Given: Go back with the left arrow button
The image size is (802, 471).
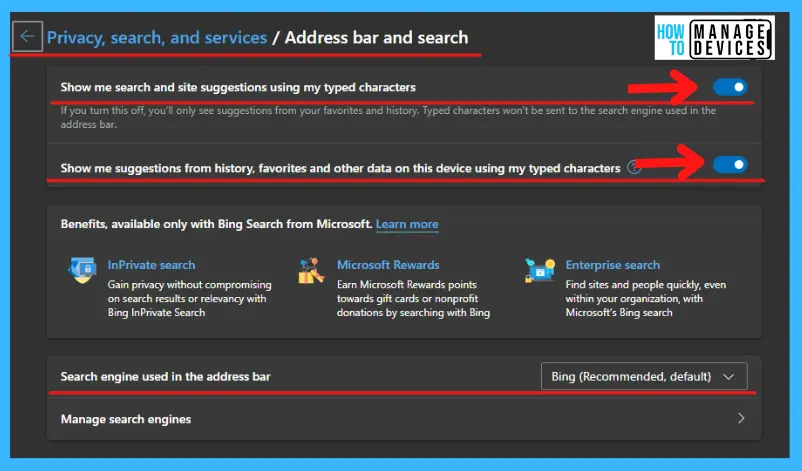Looking at the screenshot, I should 27,36.
